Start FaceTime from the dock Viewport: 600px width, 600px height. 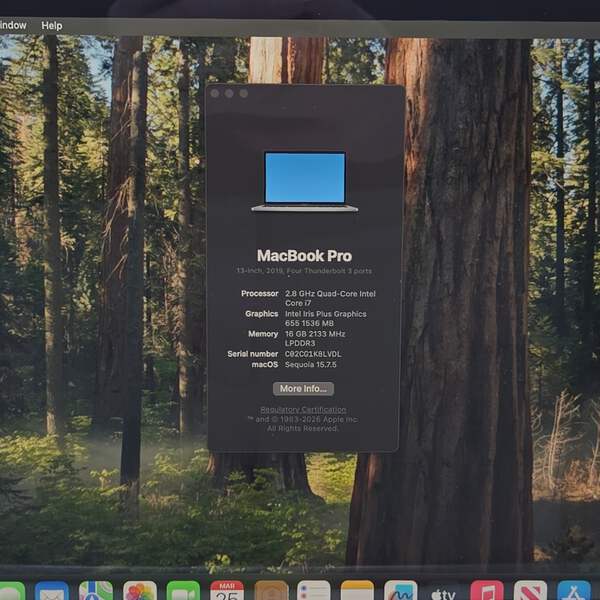pos(183,592)
